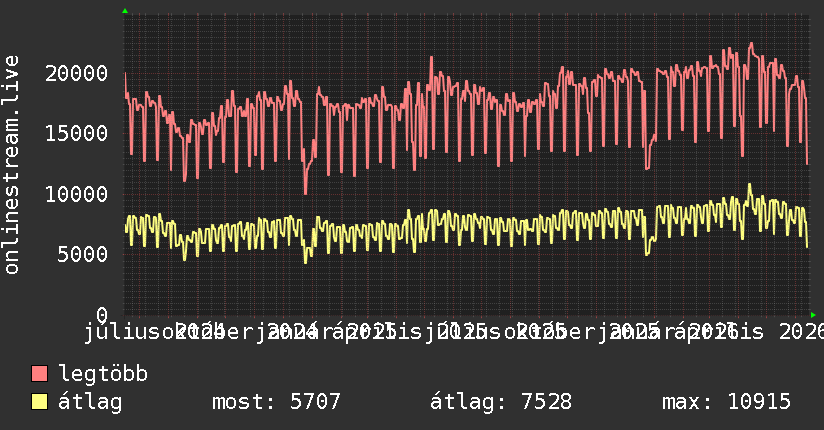The height and width of the screenshot is (430, 824).
Task: Click the 5000 y-axis label
Action: (83, 254)
